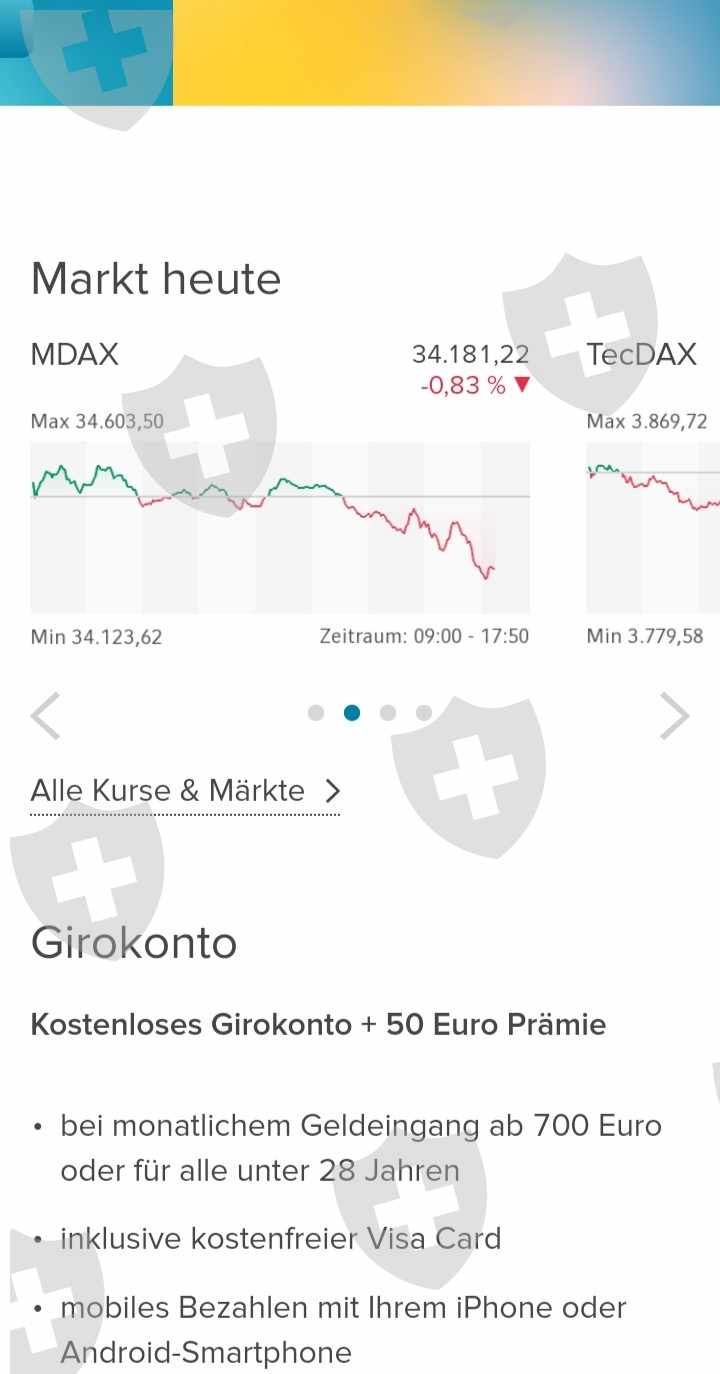
Task: Click the red down triangle beside -0,83 %
Action: tap(521, 385)
